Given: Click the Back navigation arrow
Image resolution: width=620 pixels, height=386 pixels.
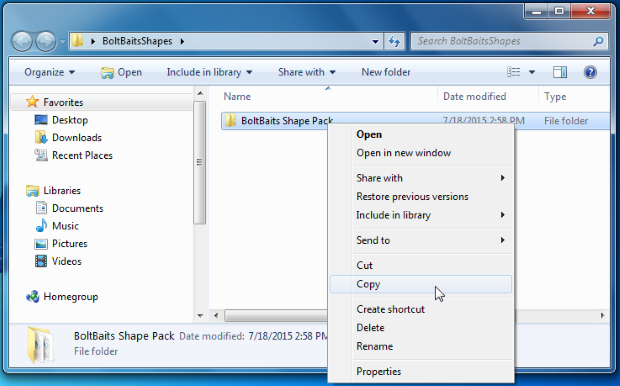Looking at the screenshot, I should [22, 41].
